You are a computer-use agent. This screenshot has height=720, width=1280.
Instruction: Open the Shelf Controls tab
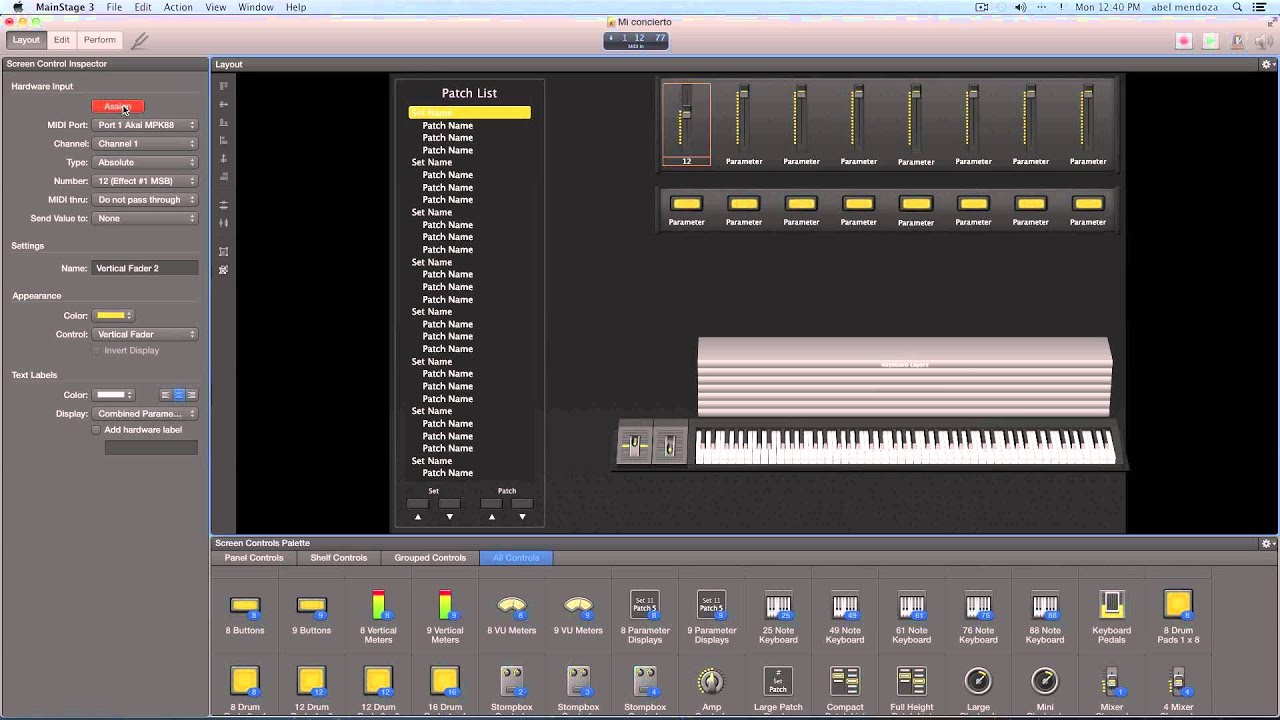339,558
